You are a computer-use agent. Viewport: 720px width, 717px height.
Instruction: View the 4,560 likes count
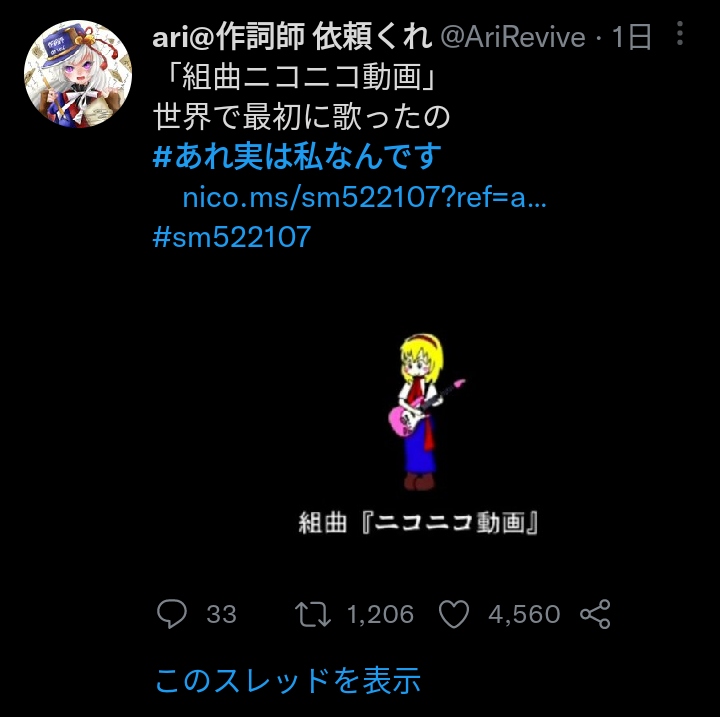524,614
